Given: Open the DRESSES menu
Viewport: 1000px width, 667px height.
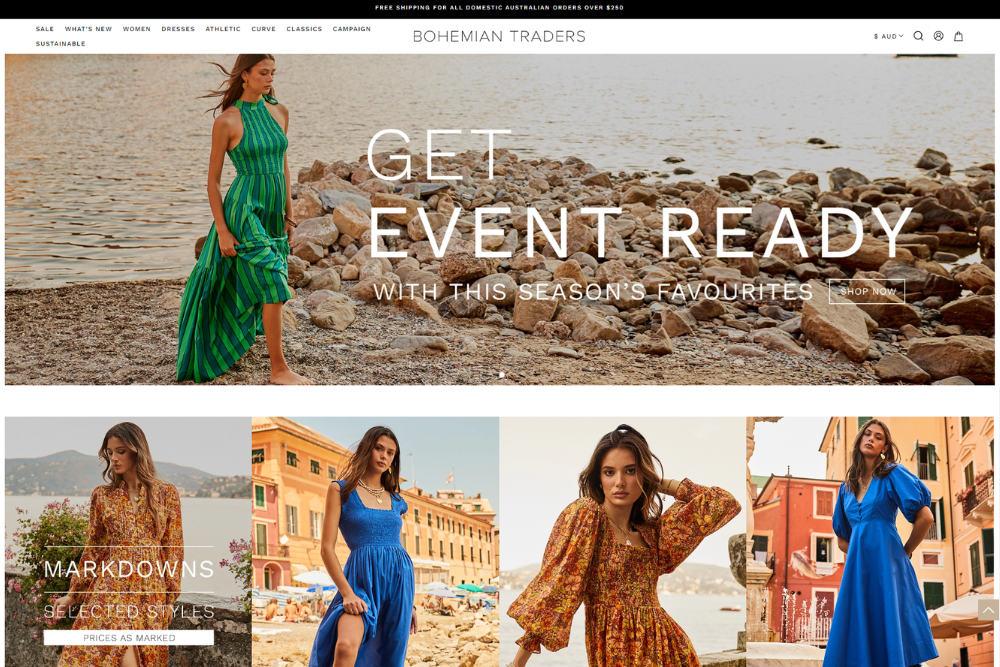Looking at the screenshot, I should tap(178, 29).
